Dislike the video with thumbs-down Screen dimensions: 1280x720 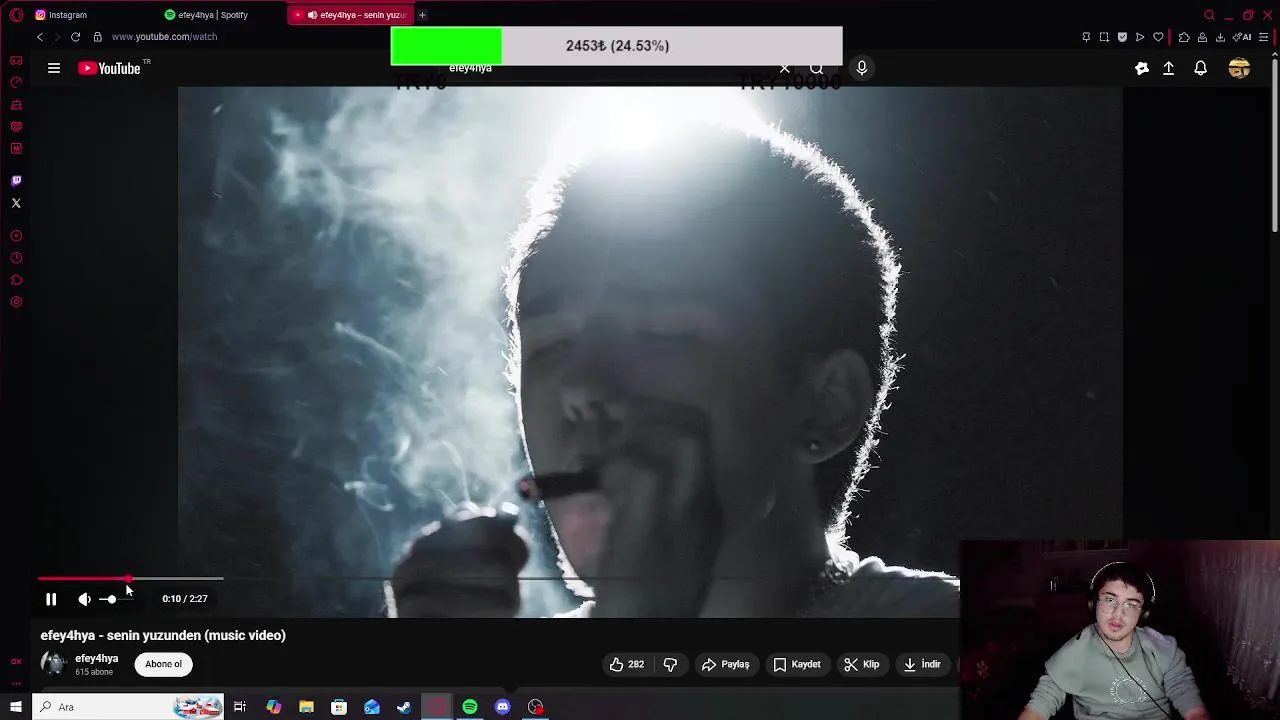(x=670, y=664)
